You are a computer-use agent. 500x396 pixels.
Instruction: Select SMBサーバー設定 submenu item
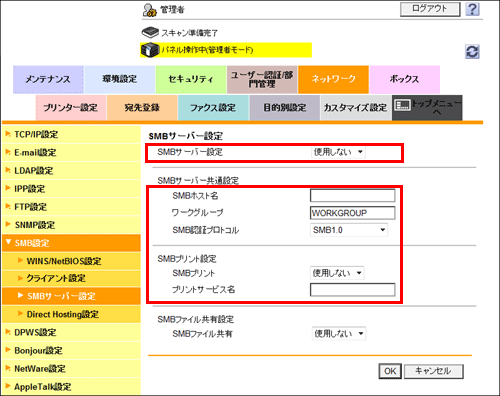tap(71, 296)
